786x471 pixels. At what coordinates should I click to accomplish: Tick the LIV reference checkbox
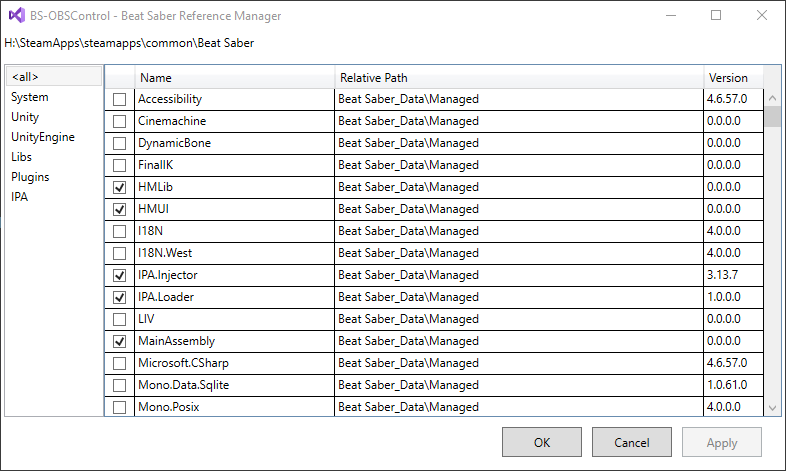(x=119, y=319)
